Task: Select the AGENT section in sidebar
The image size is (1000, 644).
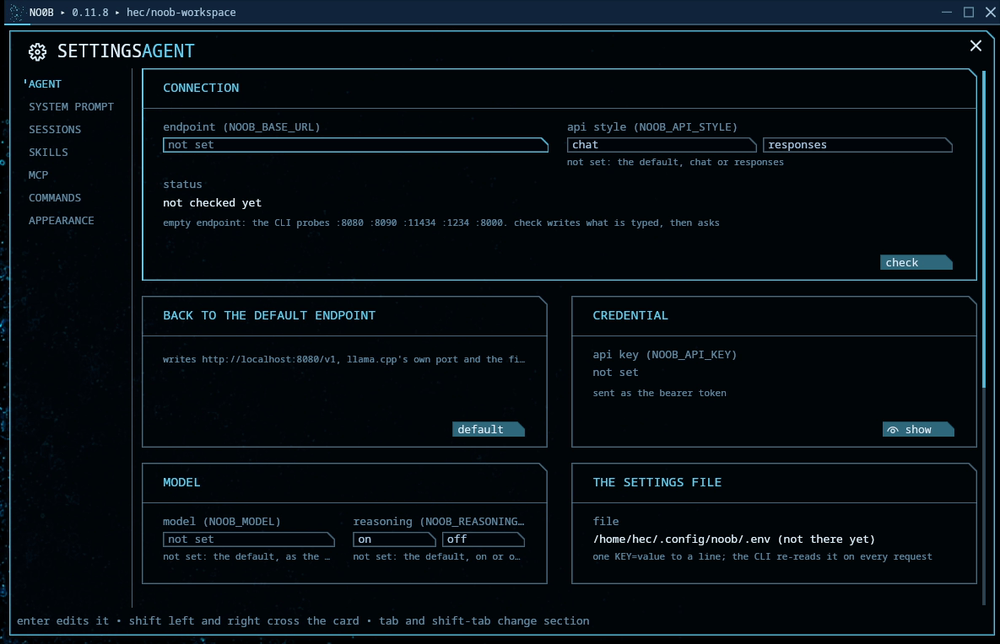Action: (45, 84)
